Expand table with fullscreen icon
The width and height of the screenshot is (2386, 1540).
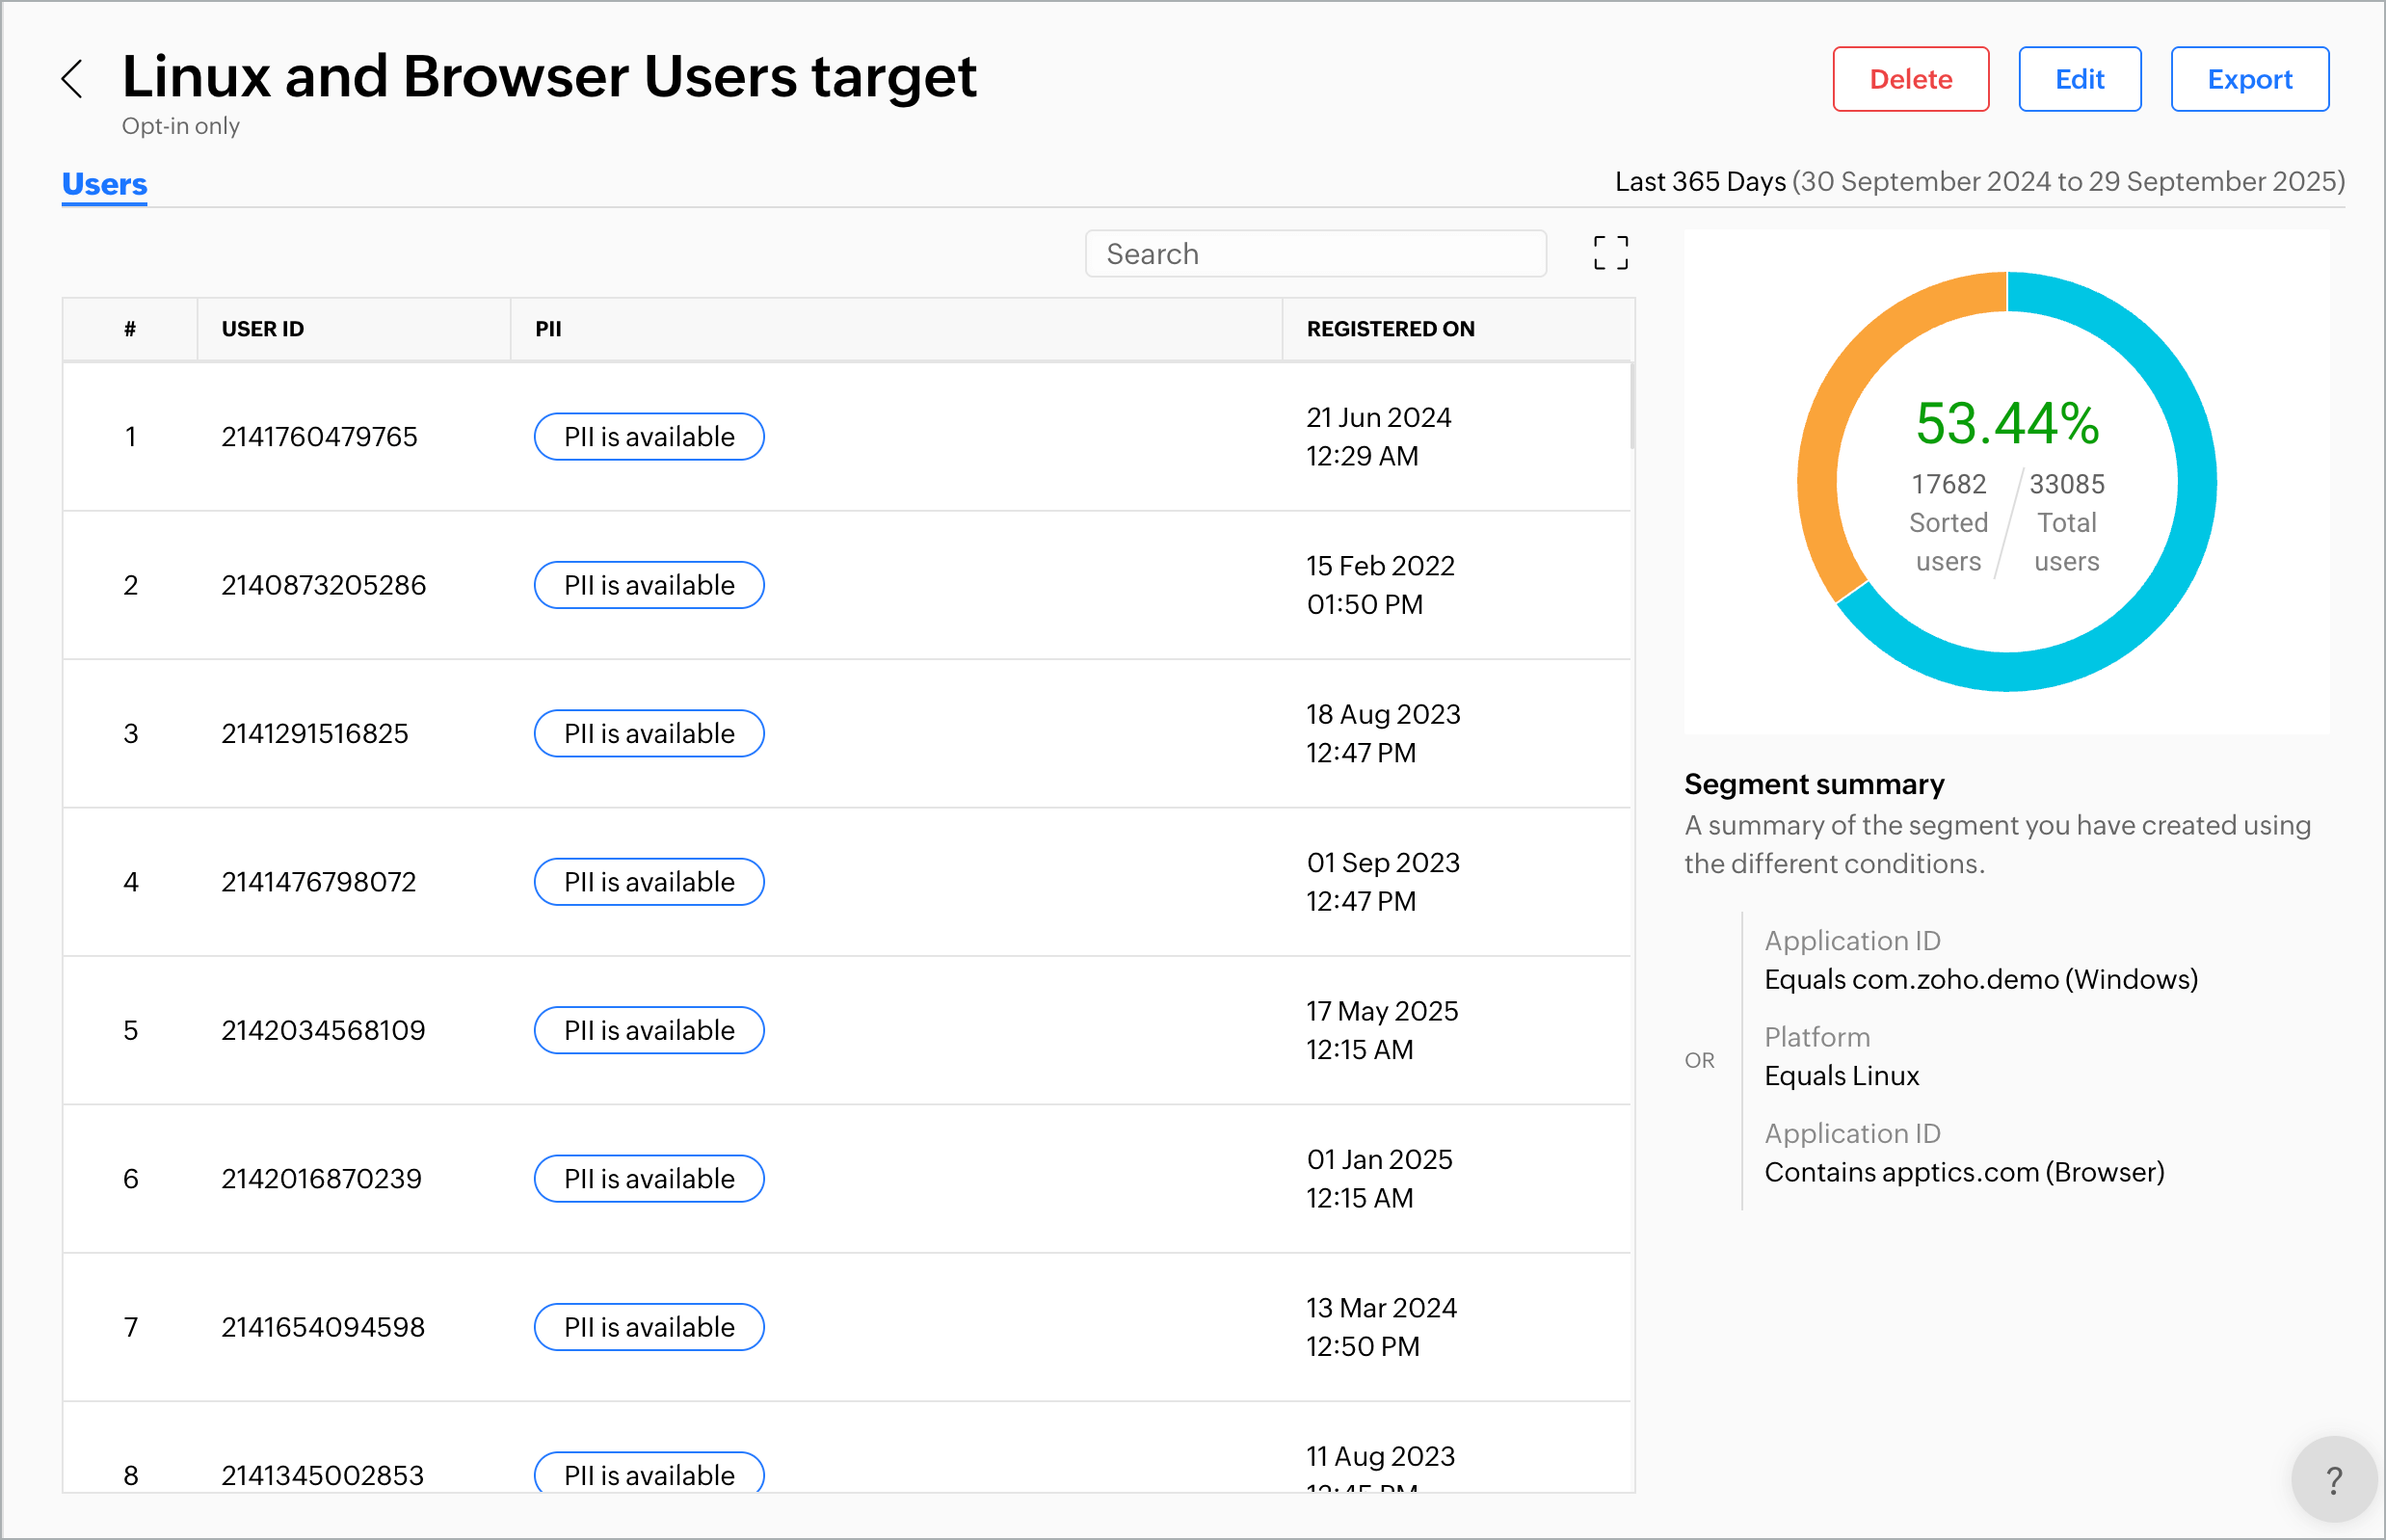tap(1610, 253)
